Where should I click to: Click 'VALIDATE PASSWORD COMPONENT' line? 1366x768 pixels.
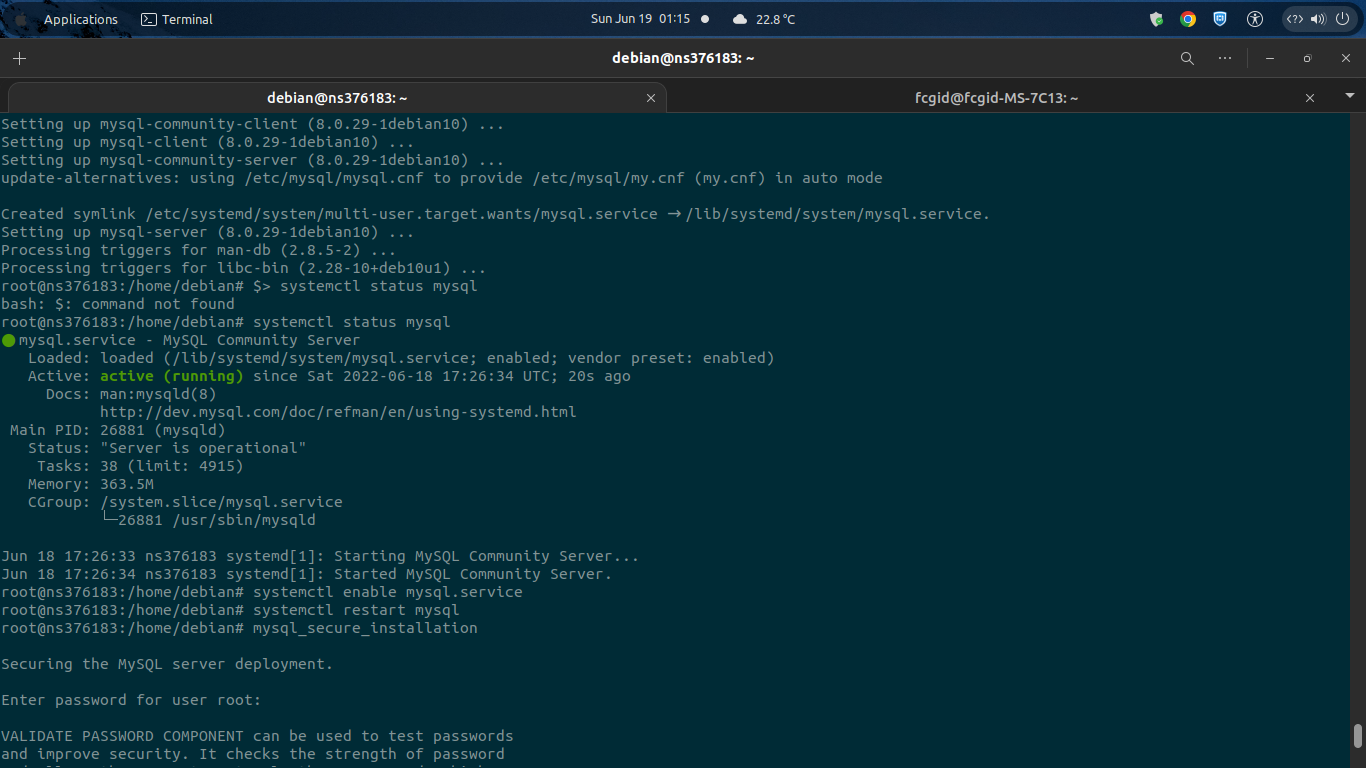[257, 736]
